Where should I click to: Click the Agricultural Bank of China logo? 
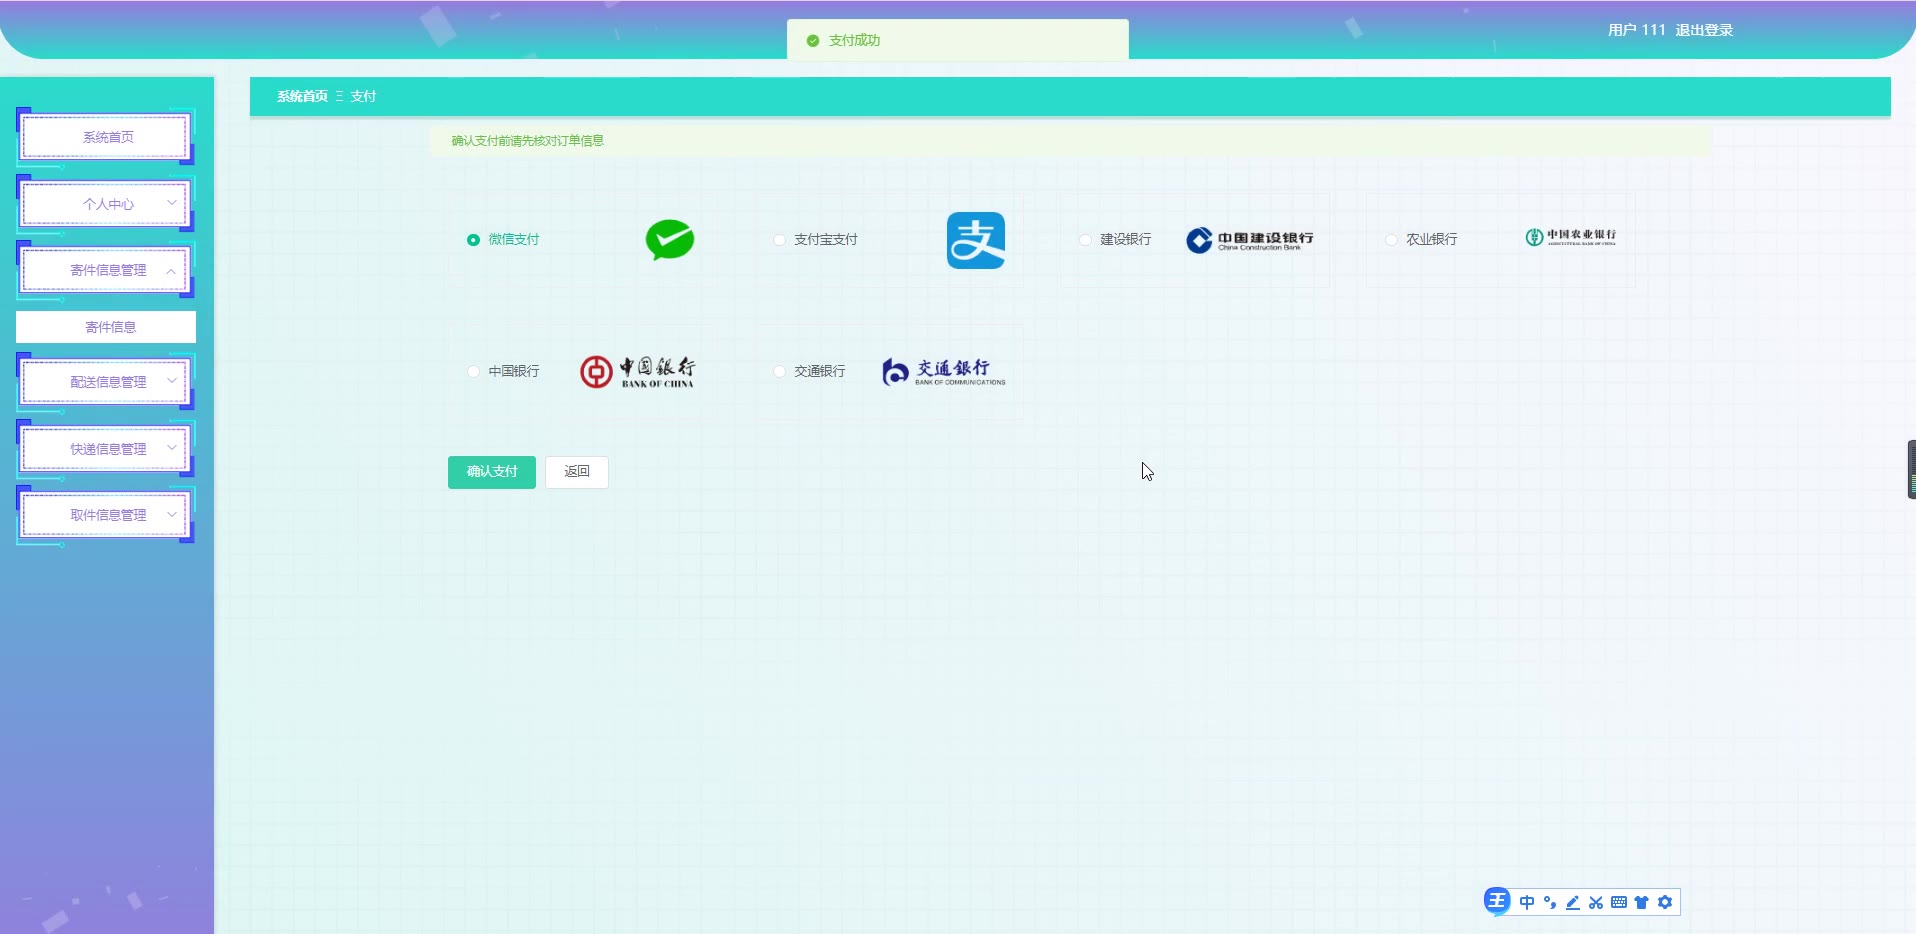coord(1570,237)
